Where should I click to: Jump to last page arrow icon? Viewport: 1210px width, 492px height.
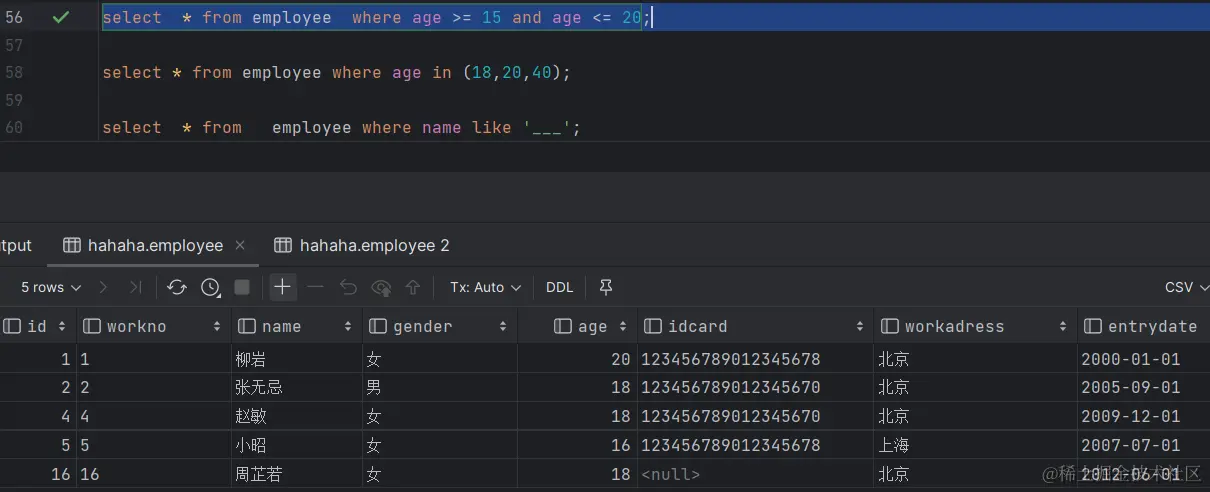pyautogui.click(x=135, y=287)
